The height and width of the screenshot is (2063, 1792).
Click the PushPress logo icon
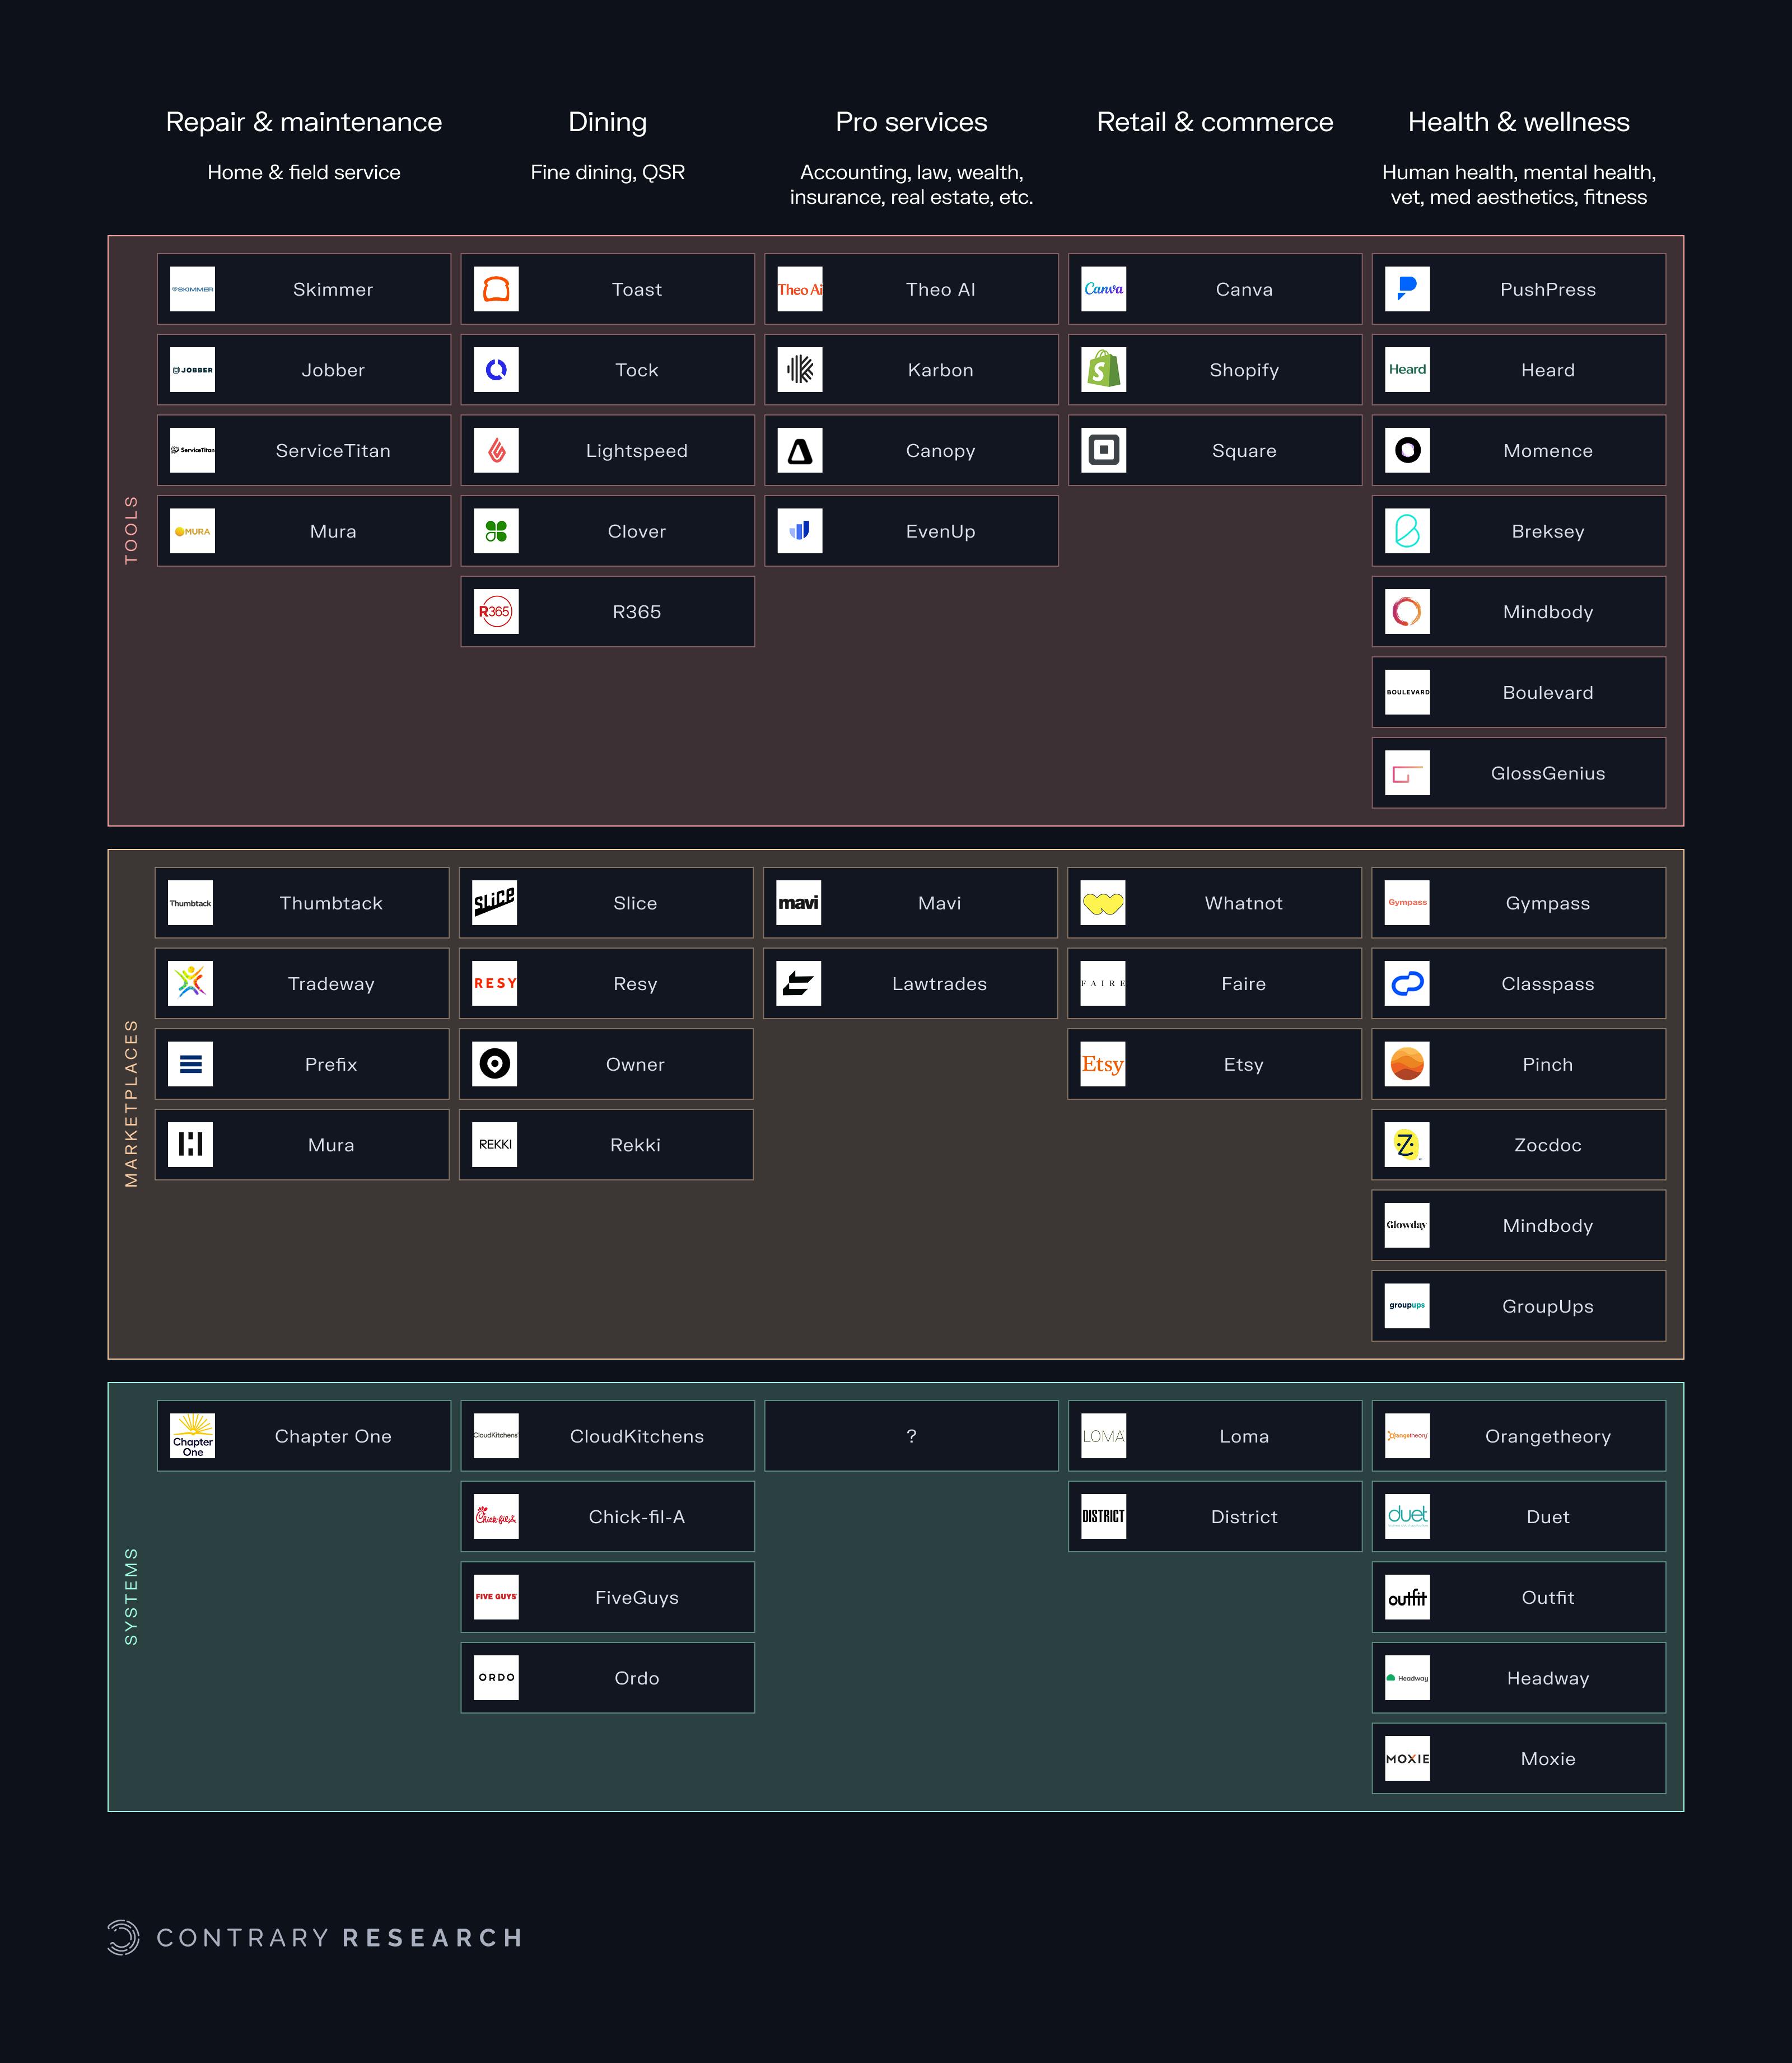[1408, 289]
